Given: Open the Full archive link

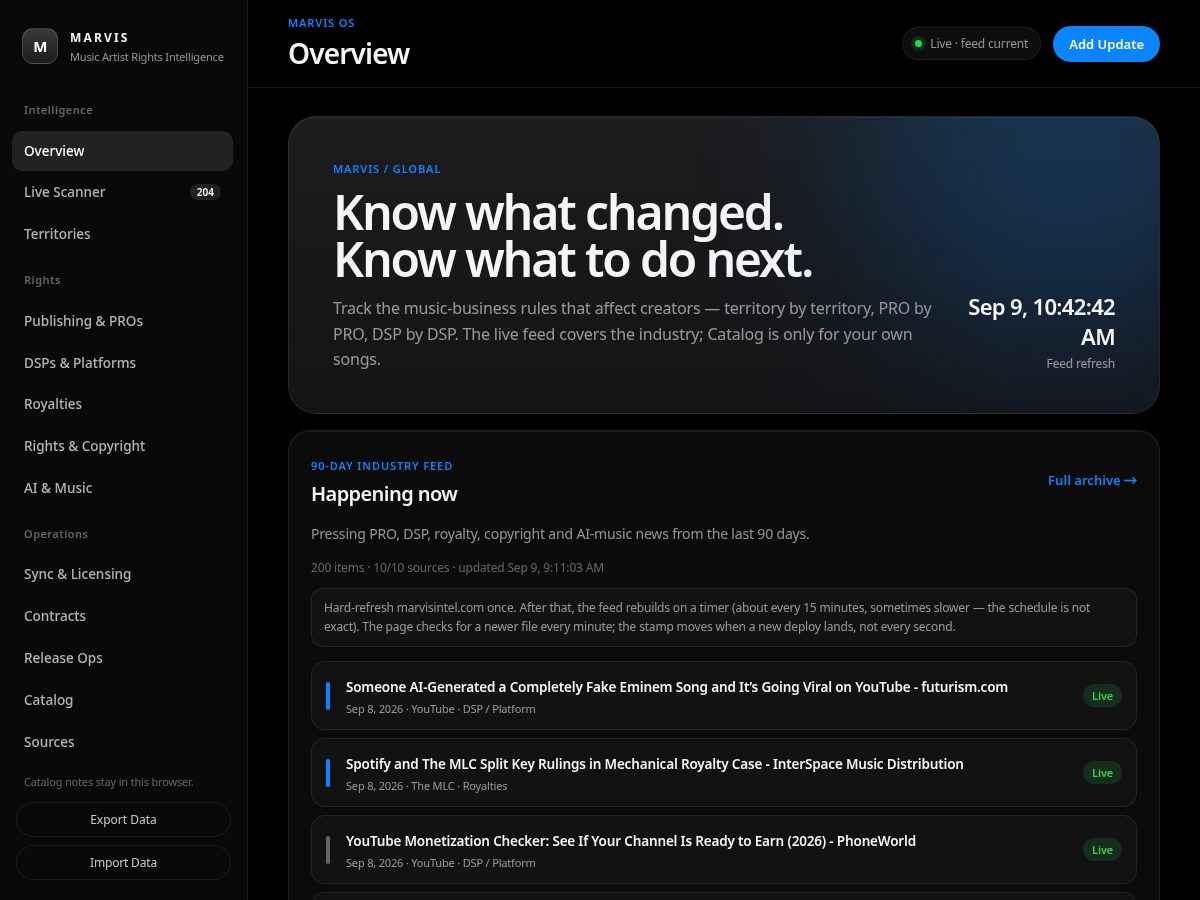Looking at the screenshot, I should pos(1092,480).
